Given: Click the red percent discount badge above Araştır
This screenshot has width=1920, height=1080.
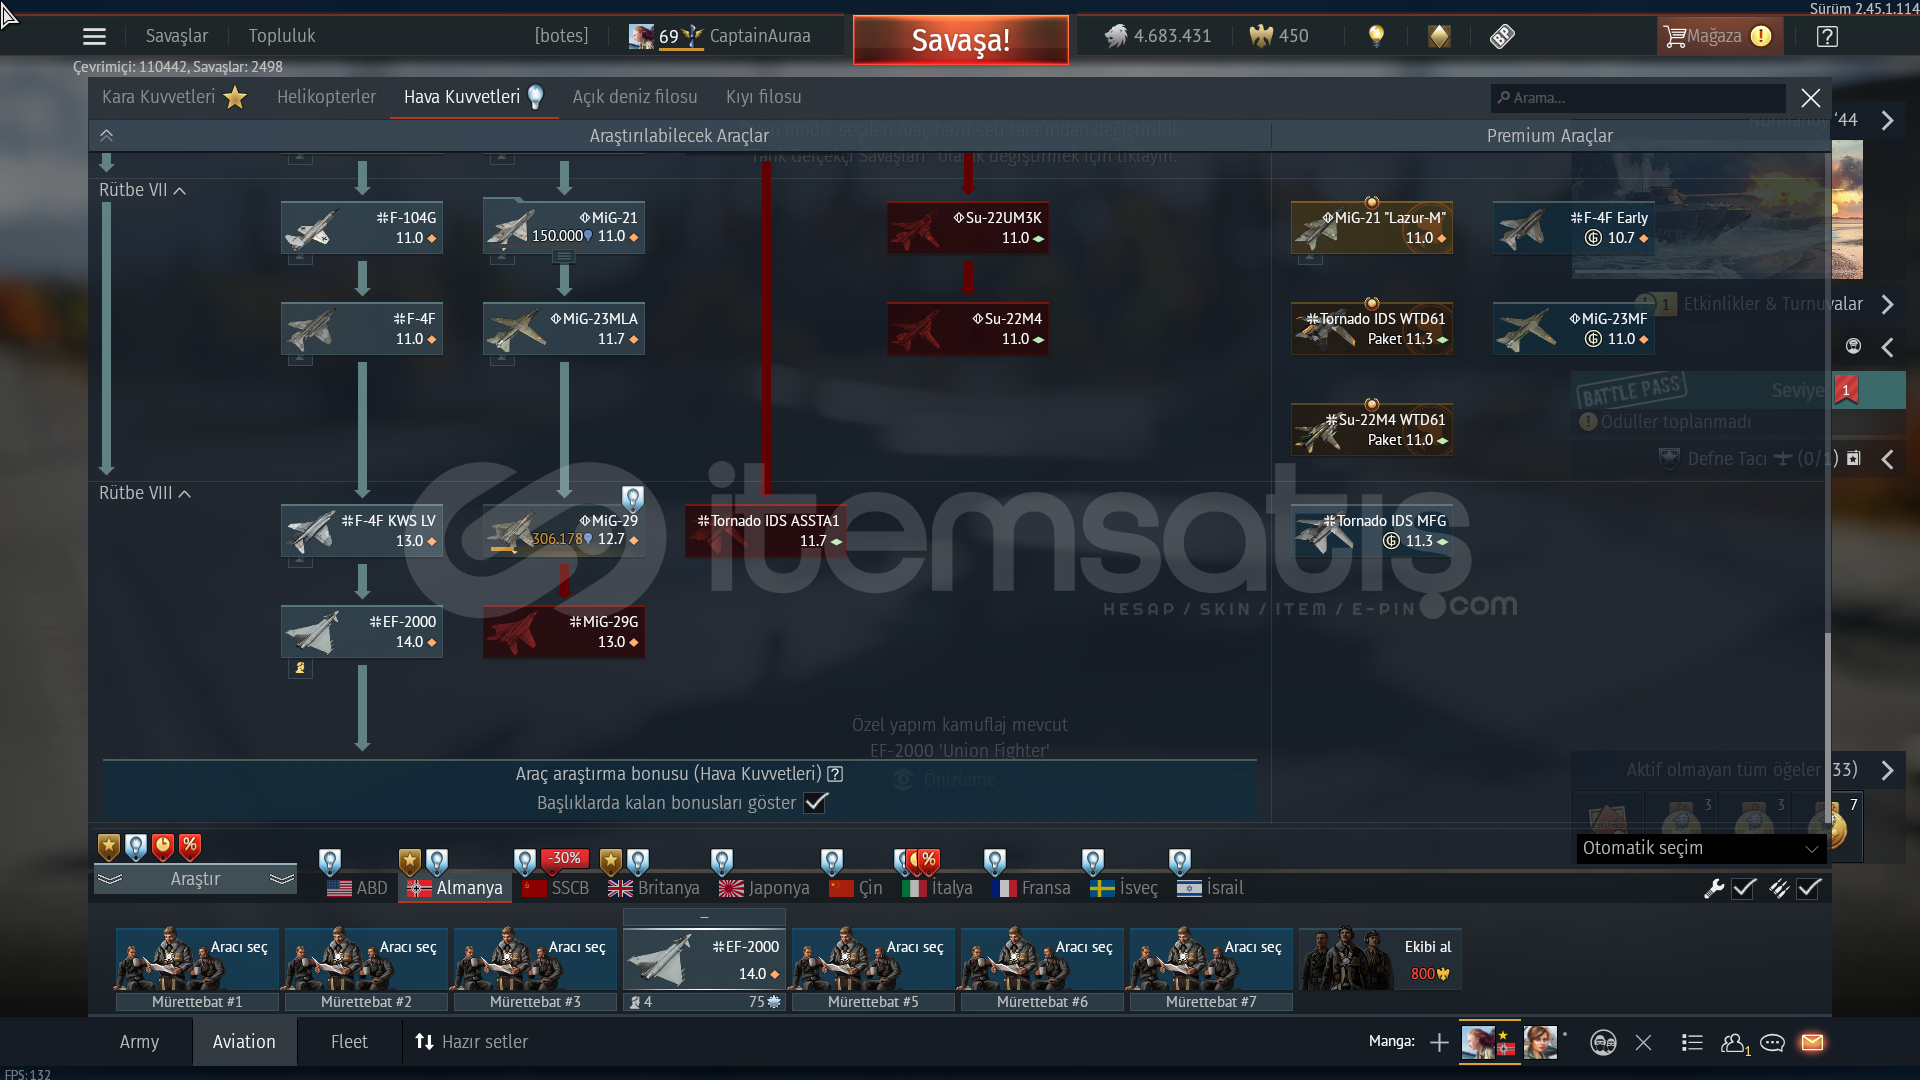Looking at the screenshot, I should (x=190, y=847).
